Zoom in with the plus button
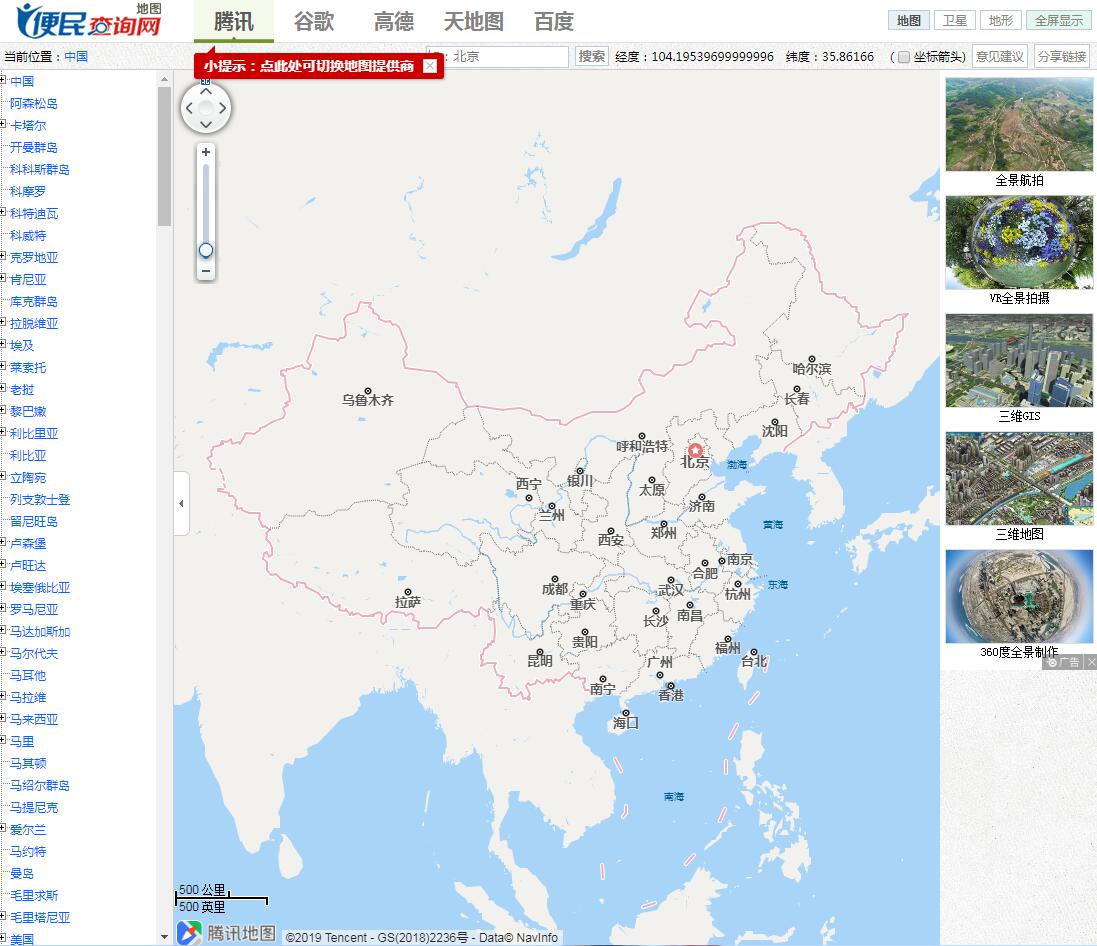Screen dimensions: 1097x946 (206, 152)
